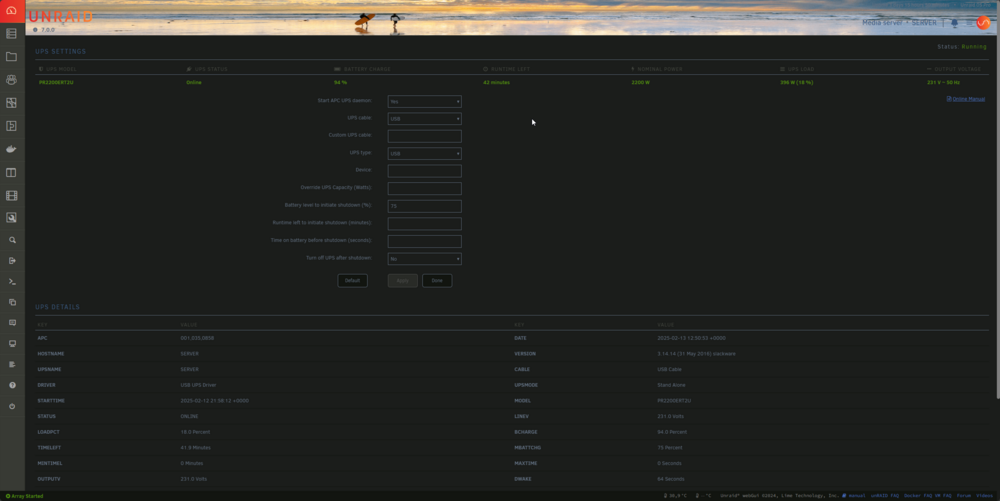Open the manual link in footer

coord(854,495)
